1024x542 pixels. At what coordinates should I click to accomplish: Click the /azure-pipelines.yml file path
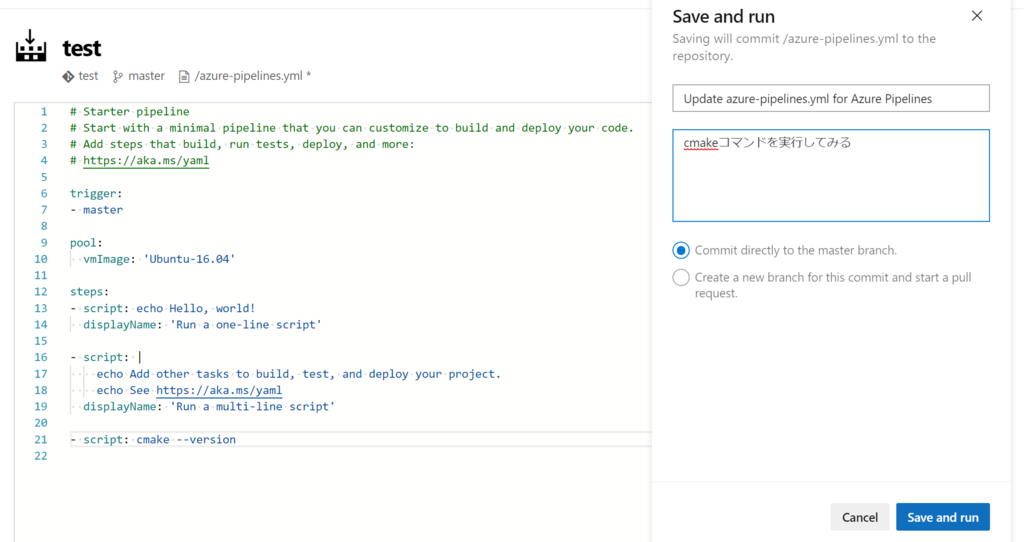pos(249,76)
